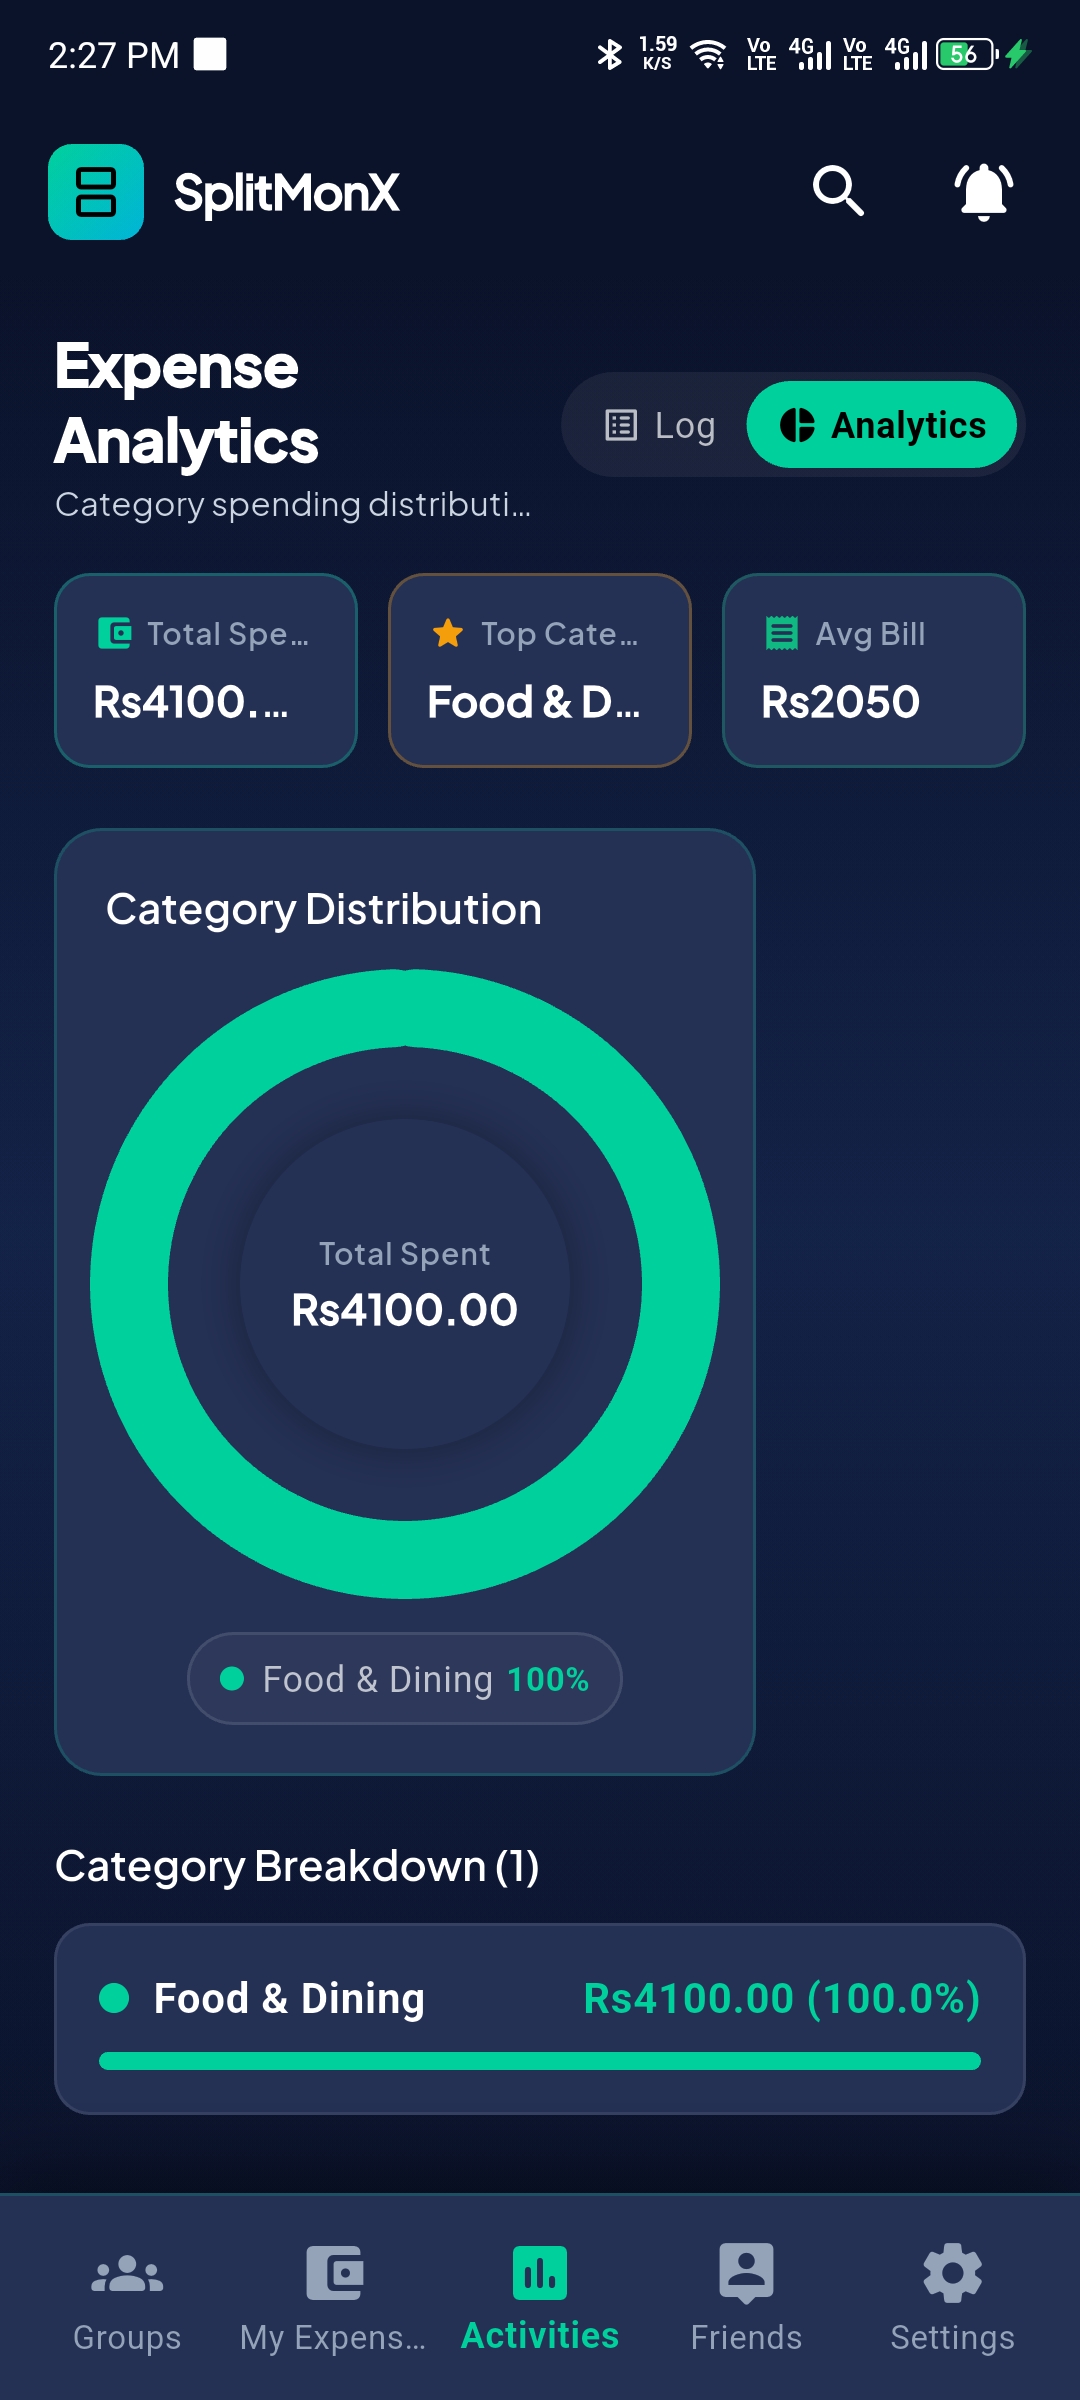Tap the Food & Dining 100% legend chip
The width and height of the screenshot is (1080, 2400).
click(405, 1679)
